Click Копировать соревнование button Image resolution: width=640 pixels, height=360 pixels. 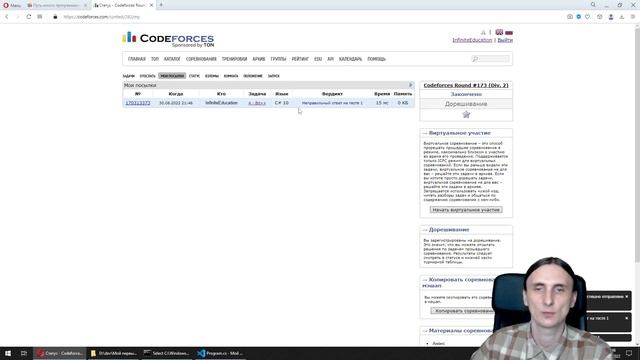point(463,311)
